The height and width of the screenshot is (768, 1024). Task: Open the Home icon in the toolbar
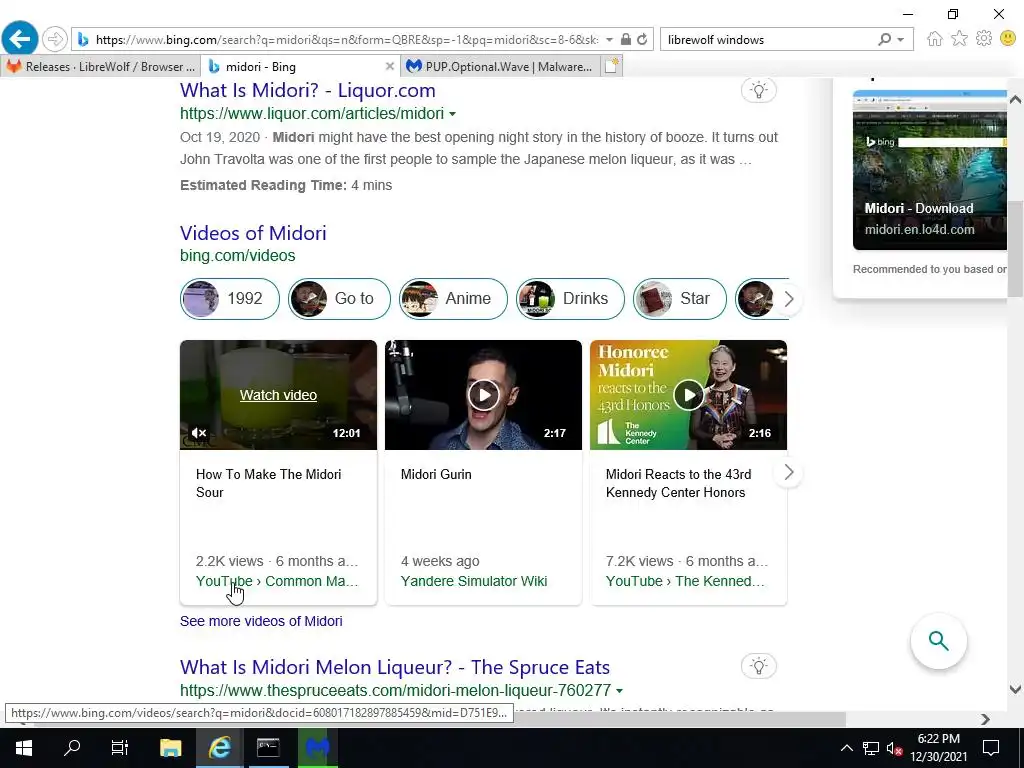coord(935,39)
